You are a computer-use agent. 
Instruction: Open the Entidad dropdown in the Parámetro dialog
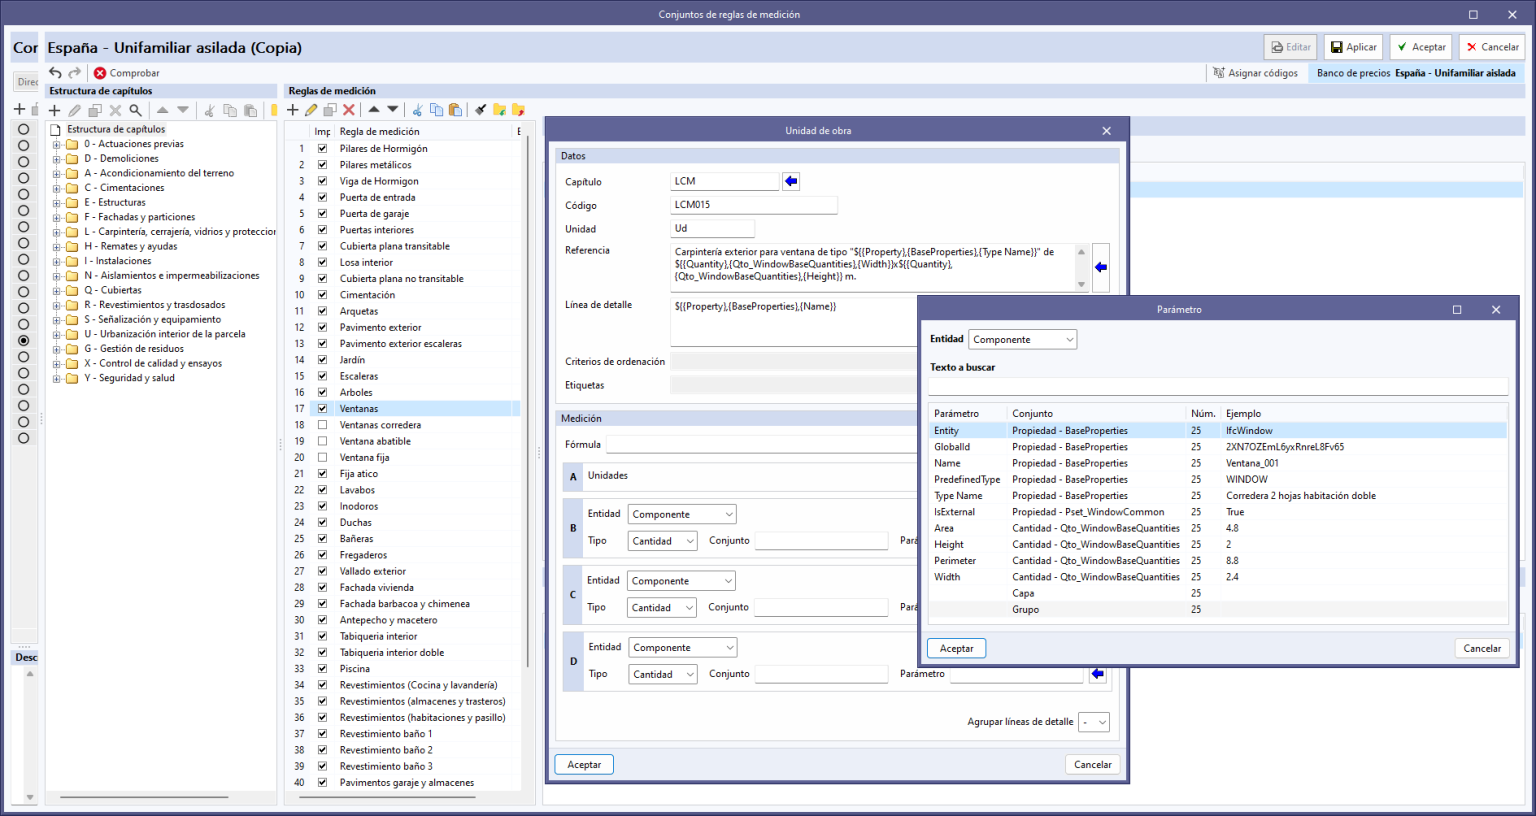coord(1022,340)
